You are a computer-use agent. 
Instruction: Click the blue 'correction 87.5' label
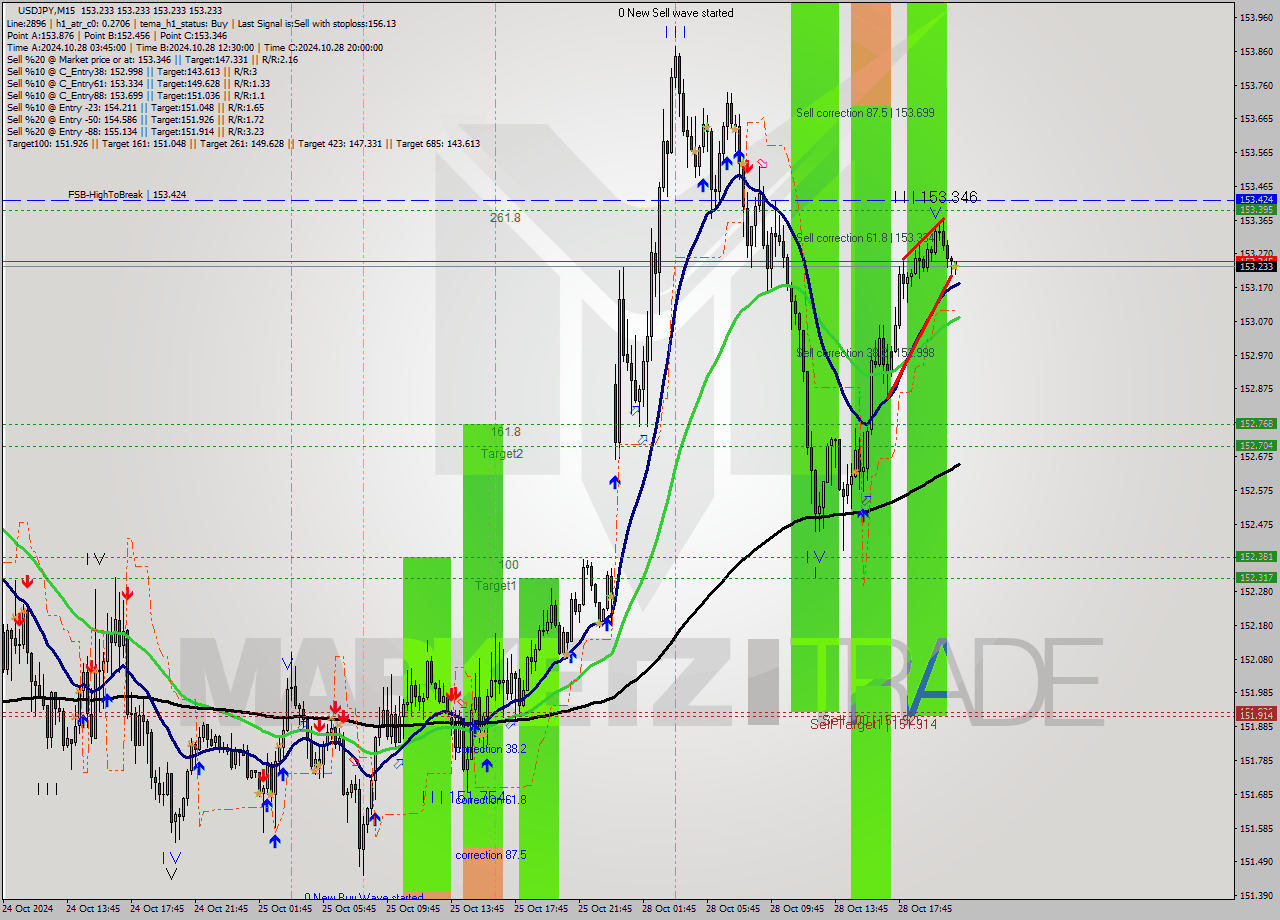click(x=490, y=855)
